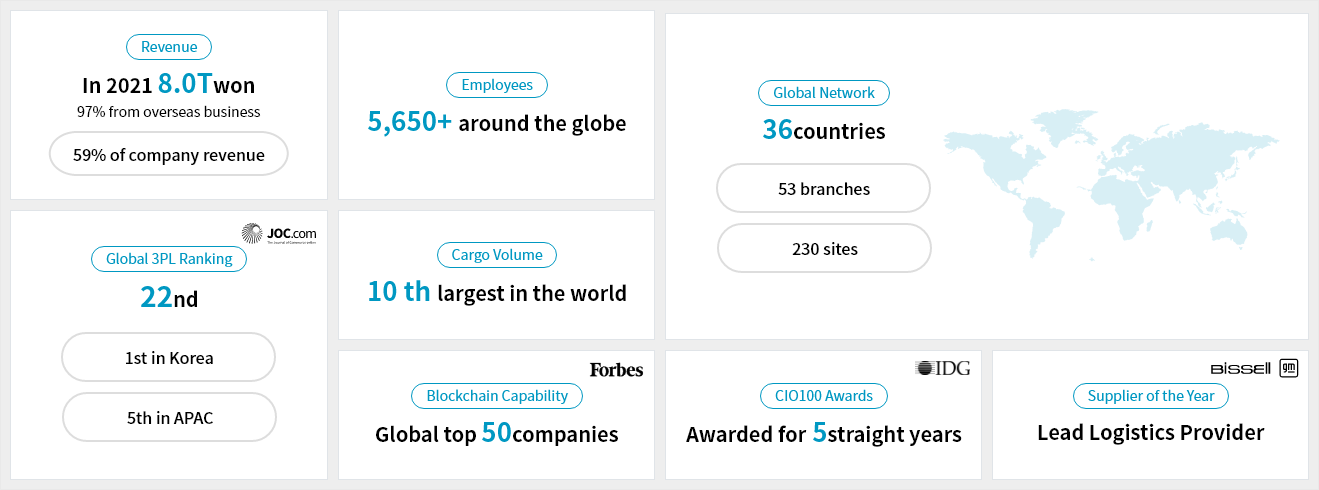Click the 59% of company revenue pill
The height and width of the screenshot is (490, 1319).
[x=169, y=155]
